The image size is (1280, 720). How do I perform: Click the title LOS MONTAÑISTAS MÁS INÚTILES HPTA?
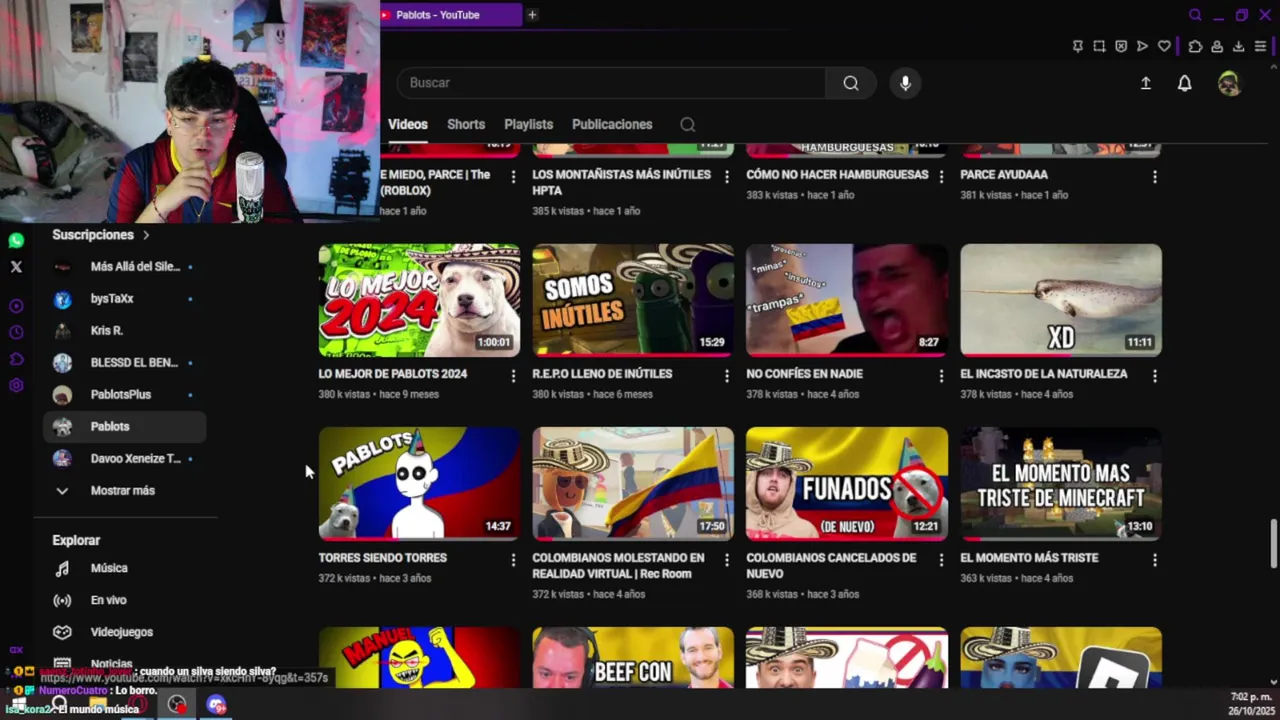point(621,183)
